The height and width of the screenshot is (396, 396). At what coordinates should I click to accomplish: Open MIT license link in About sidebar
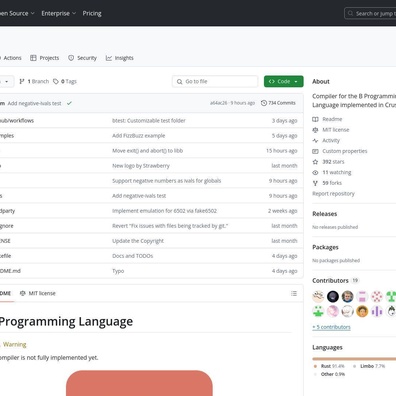pyautogui.click(x=335, y=130)
